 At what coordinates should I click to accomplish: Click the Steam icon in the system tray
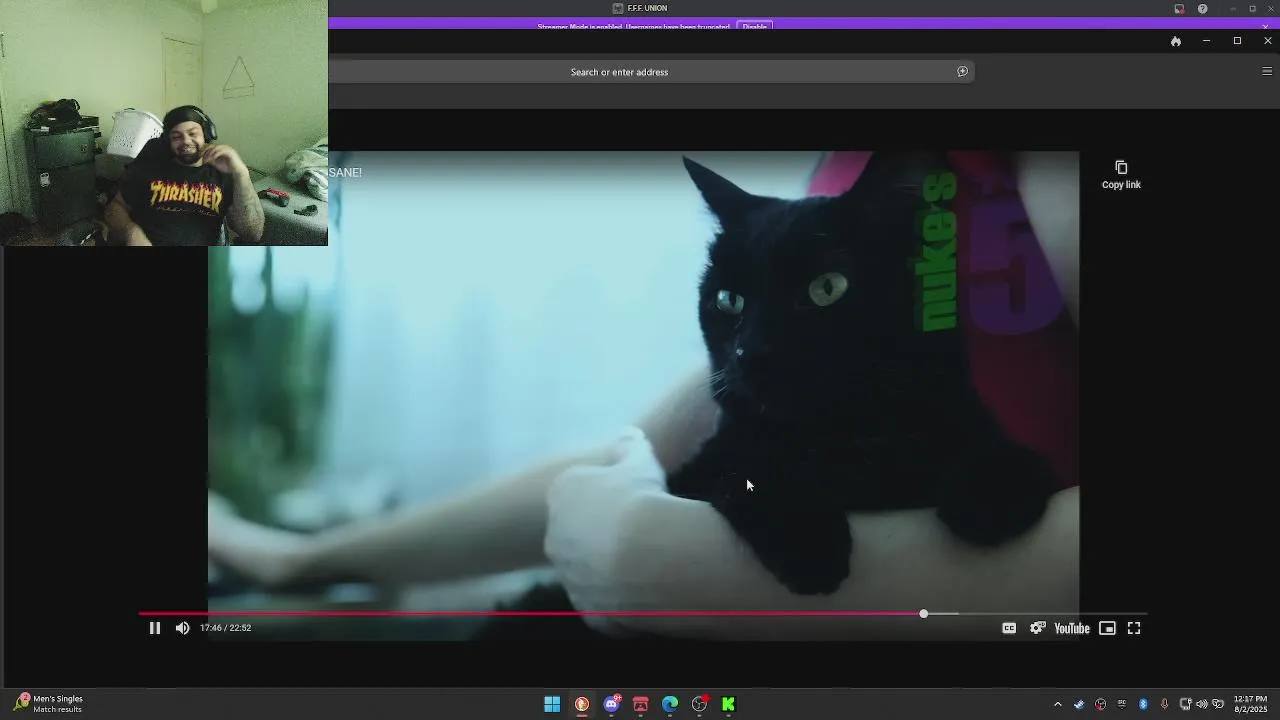pos(1079,704)
